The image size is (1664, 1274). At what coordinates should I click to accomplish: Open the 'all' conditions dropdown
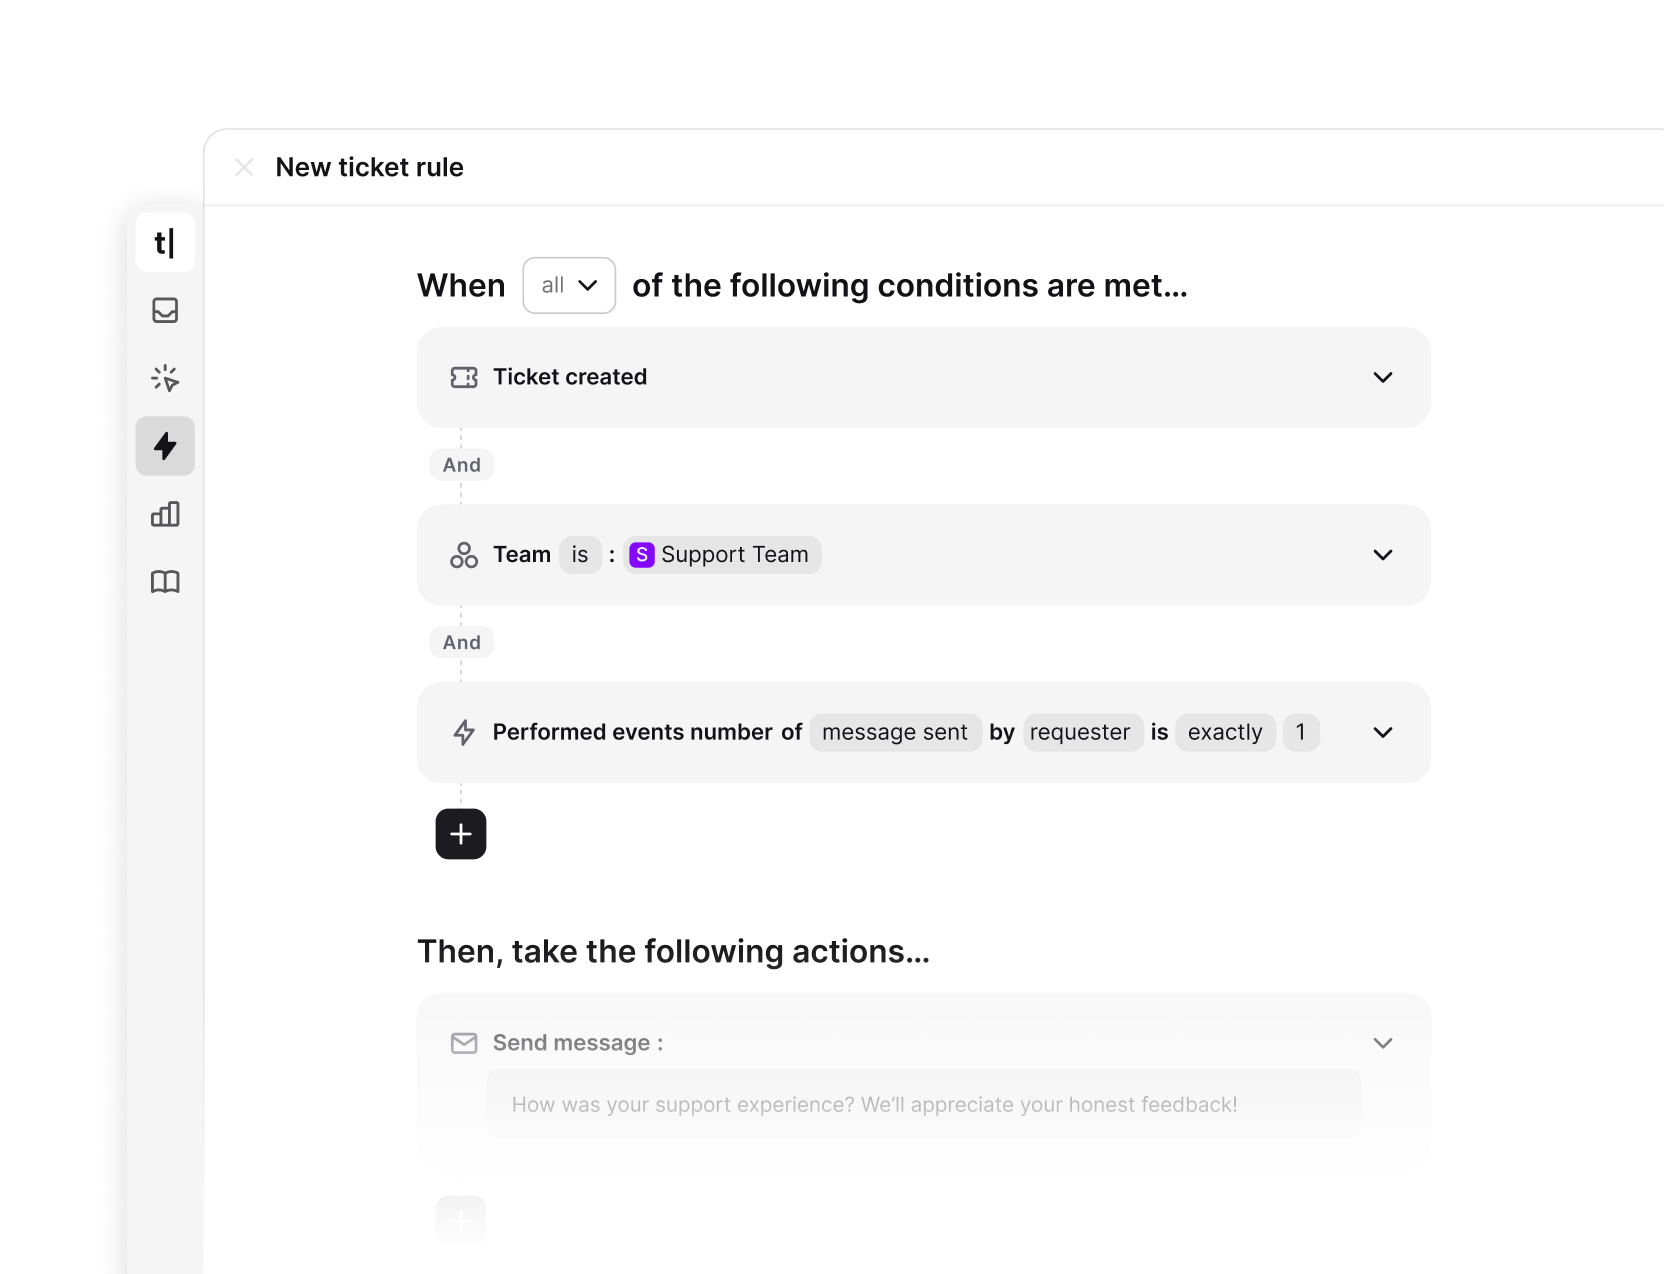[568, 285]
